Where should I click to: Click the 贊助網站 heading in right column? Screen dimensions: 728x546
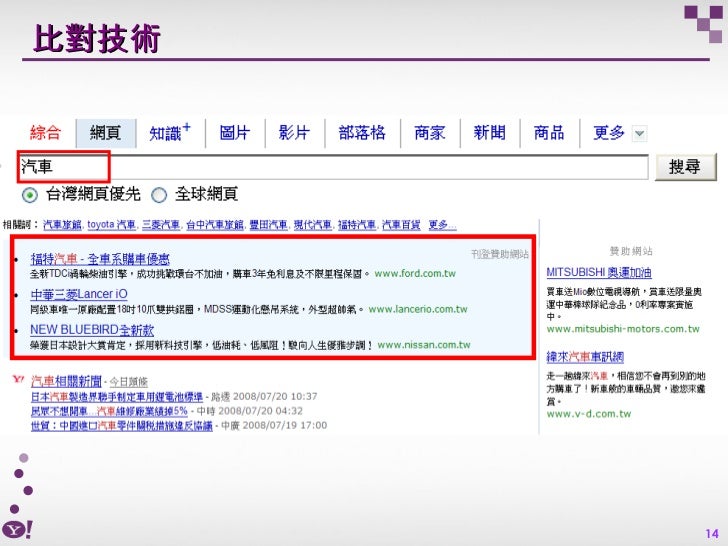[x=631, y=251]
